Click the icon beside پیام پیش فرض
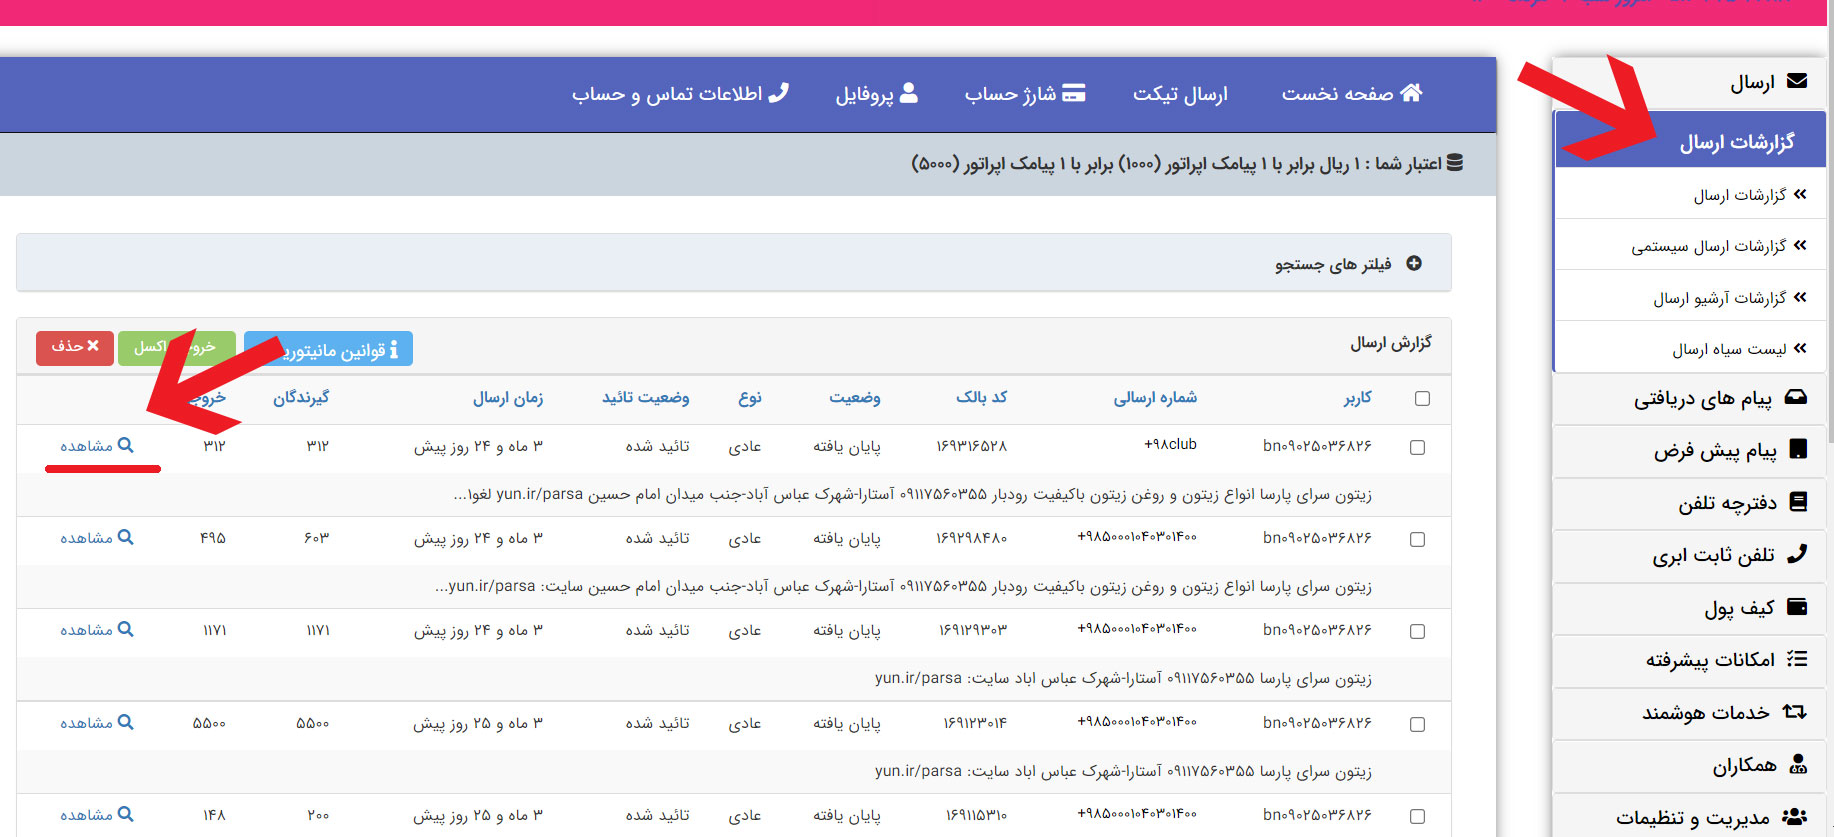The image size is (1834, 837). 1798,449
